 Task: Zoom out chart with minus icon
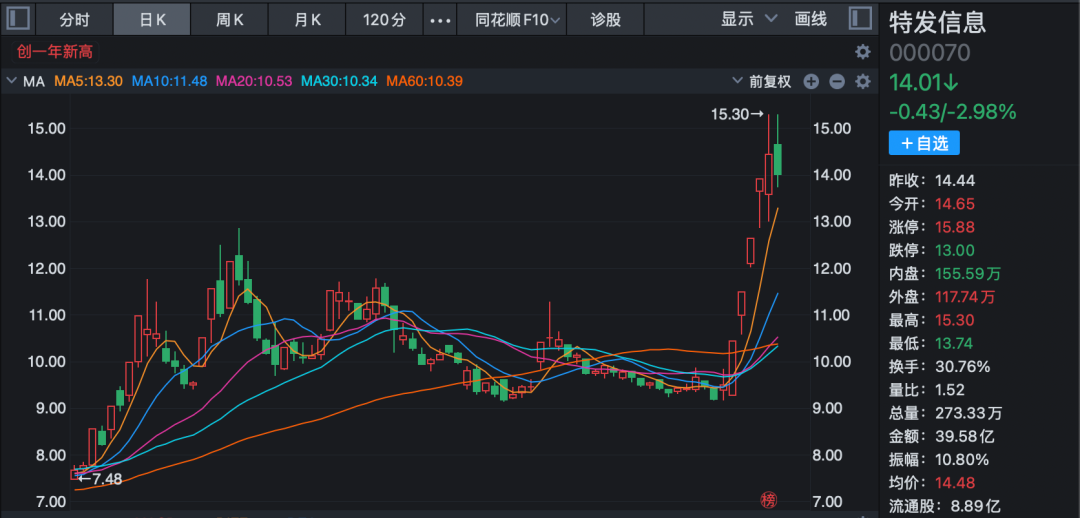(x=837, y=82)
